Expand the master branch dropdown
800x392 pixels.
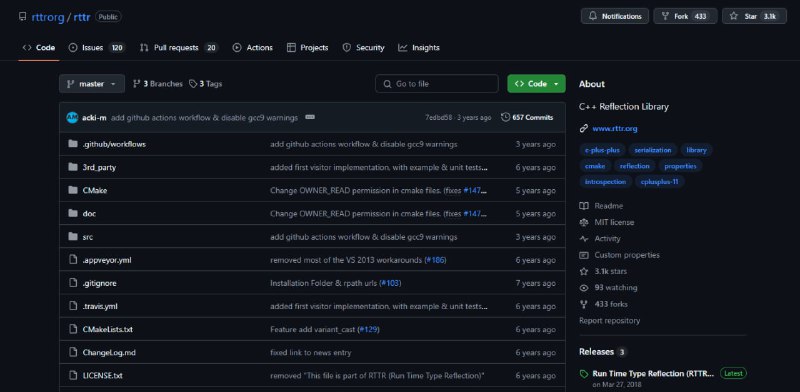(x=92, y=84)
